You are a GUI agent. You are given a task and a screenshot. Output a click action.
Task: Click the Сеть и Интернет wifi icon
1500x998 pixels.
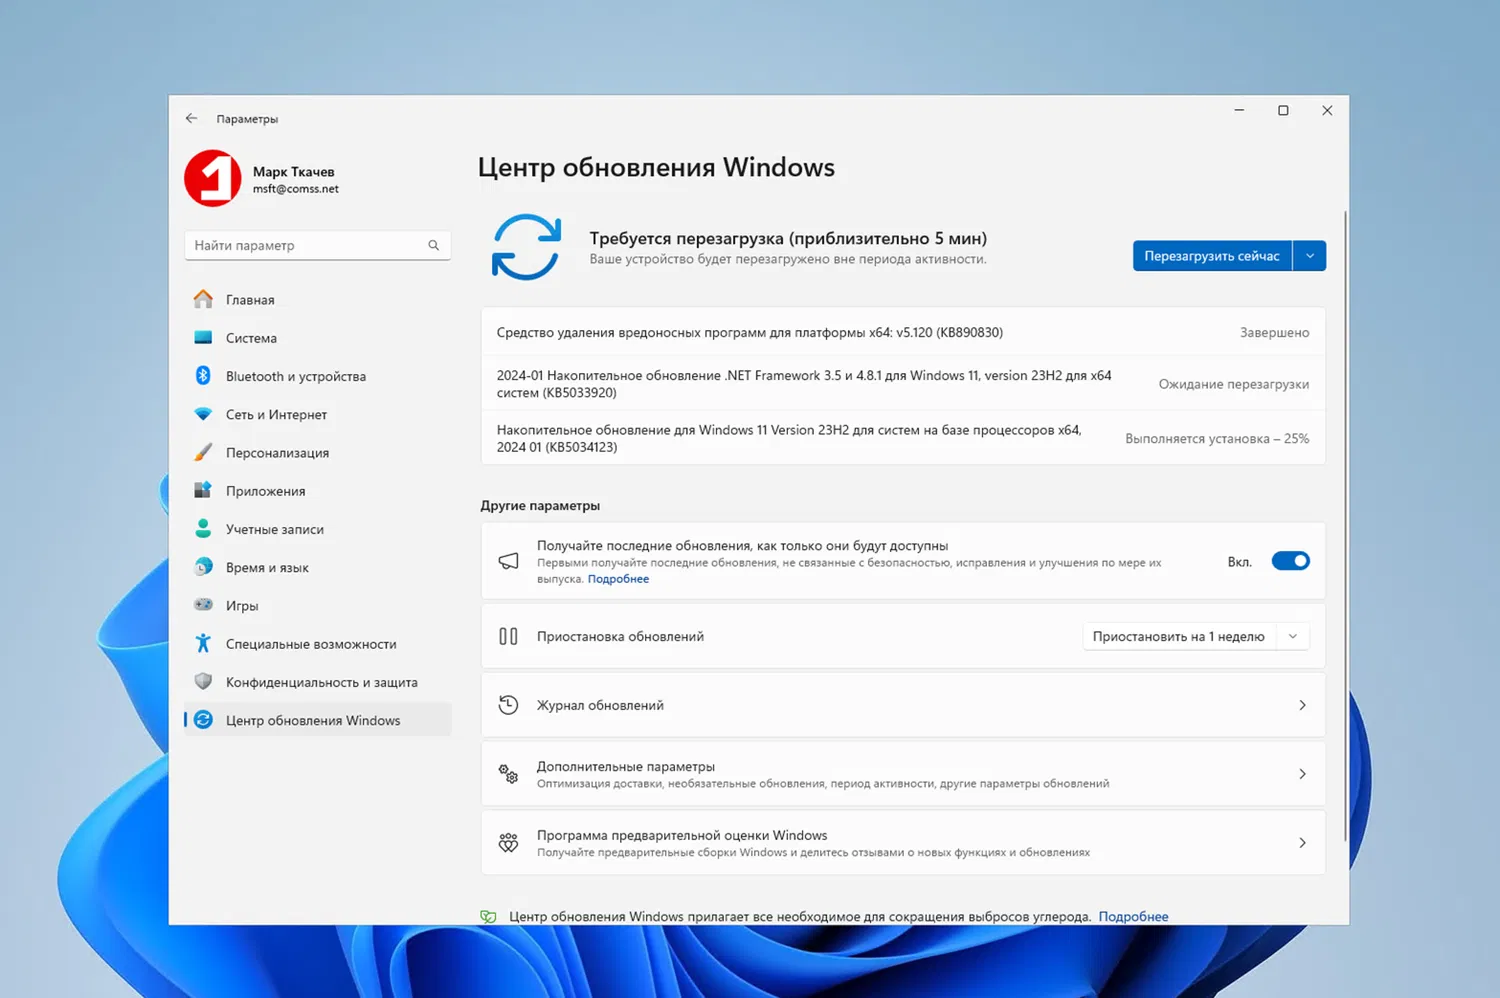click(203, 414)
